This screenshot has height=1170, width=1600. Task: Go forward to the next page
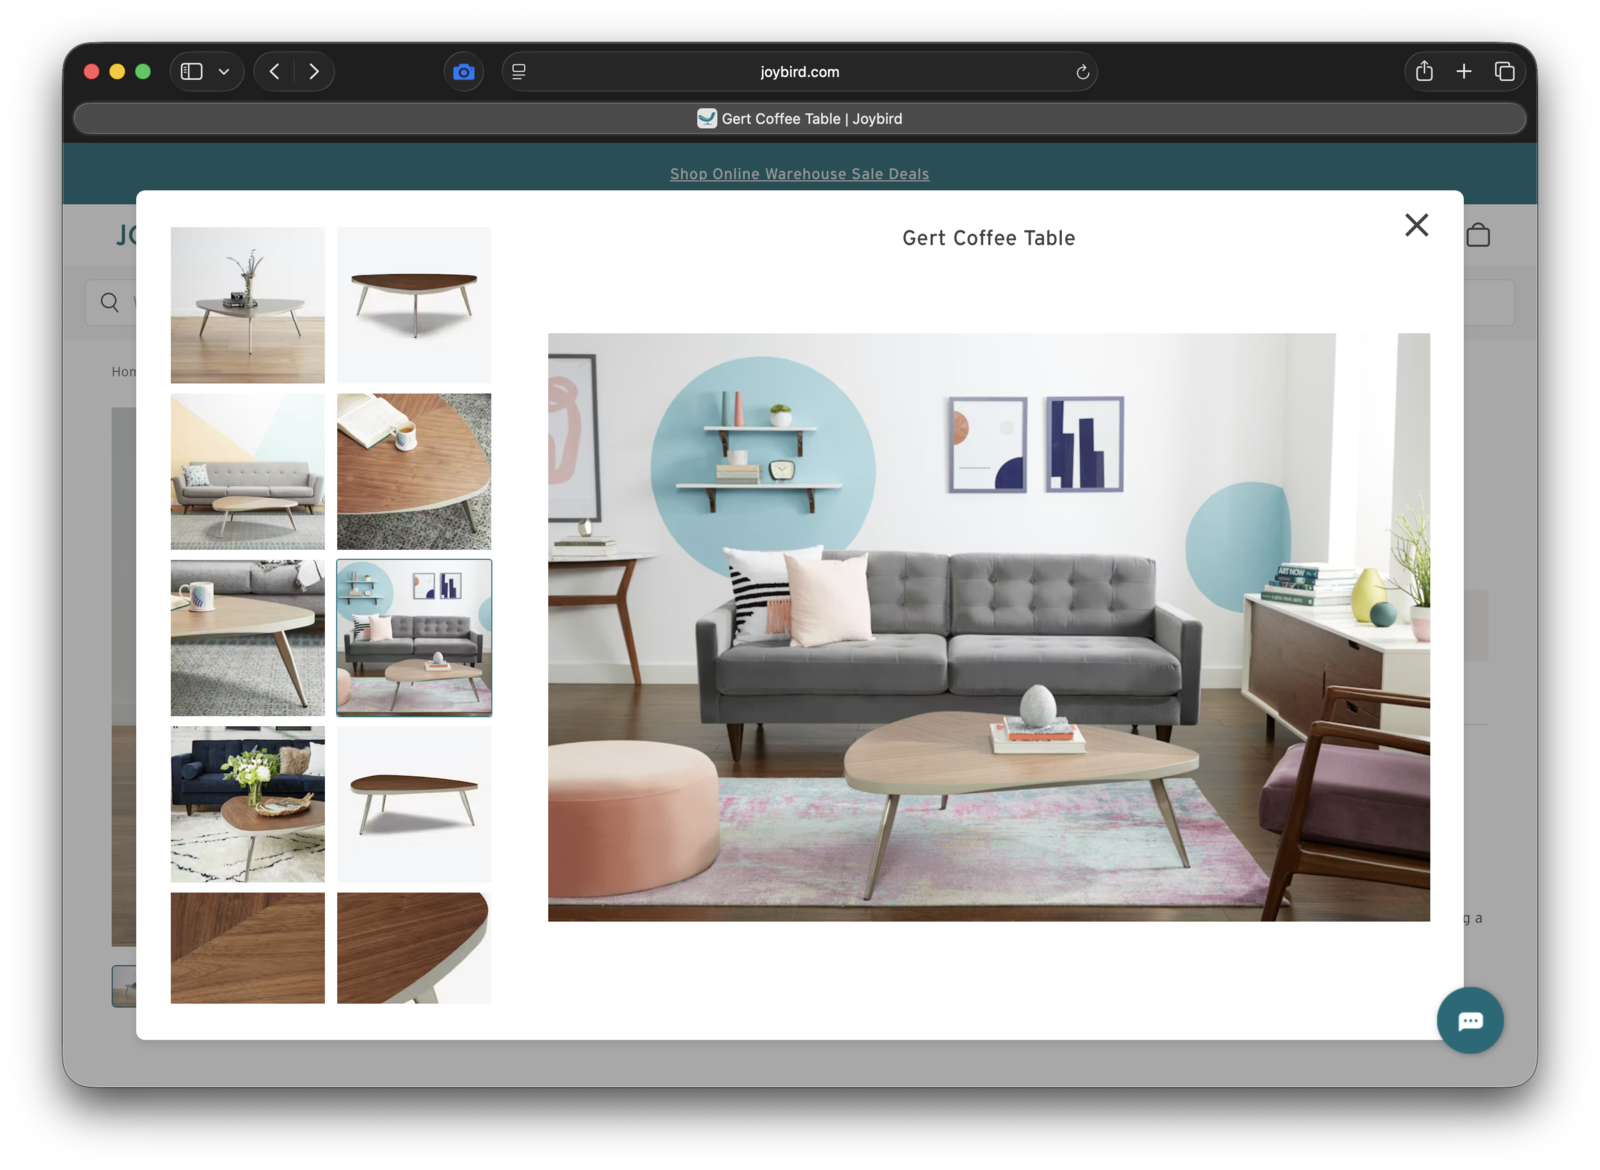coord(314,72)
